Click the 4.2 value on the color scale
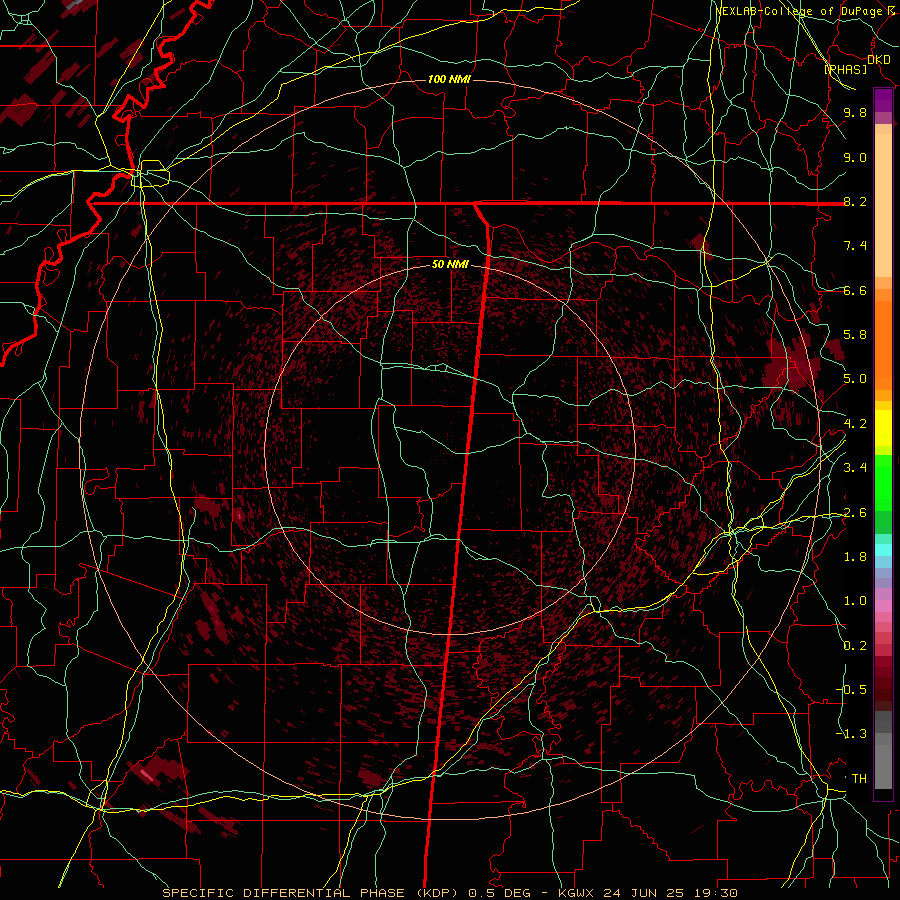 [855, 424]
